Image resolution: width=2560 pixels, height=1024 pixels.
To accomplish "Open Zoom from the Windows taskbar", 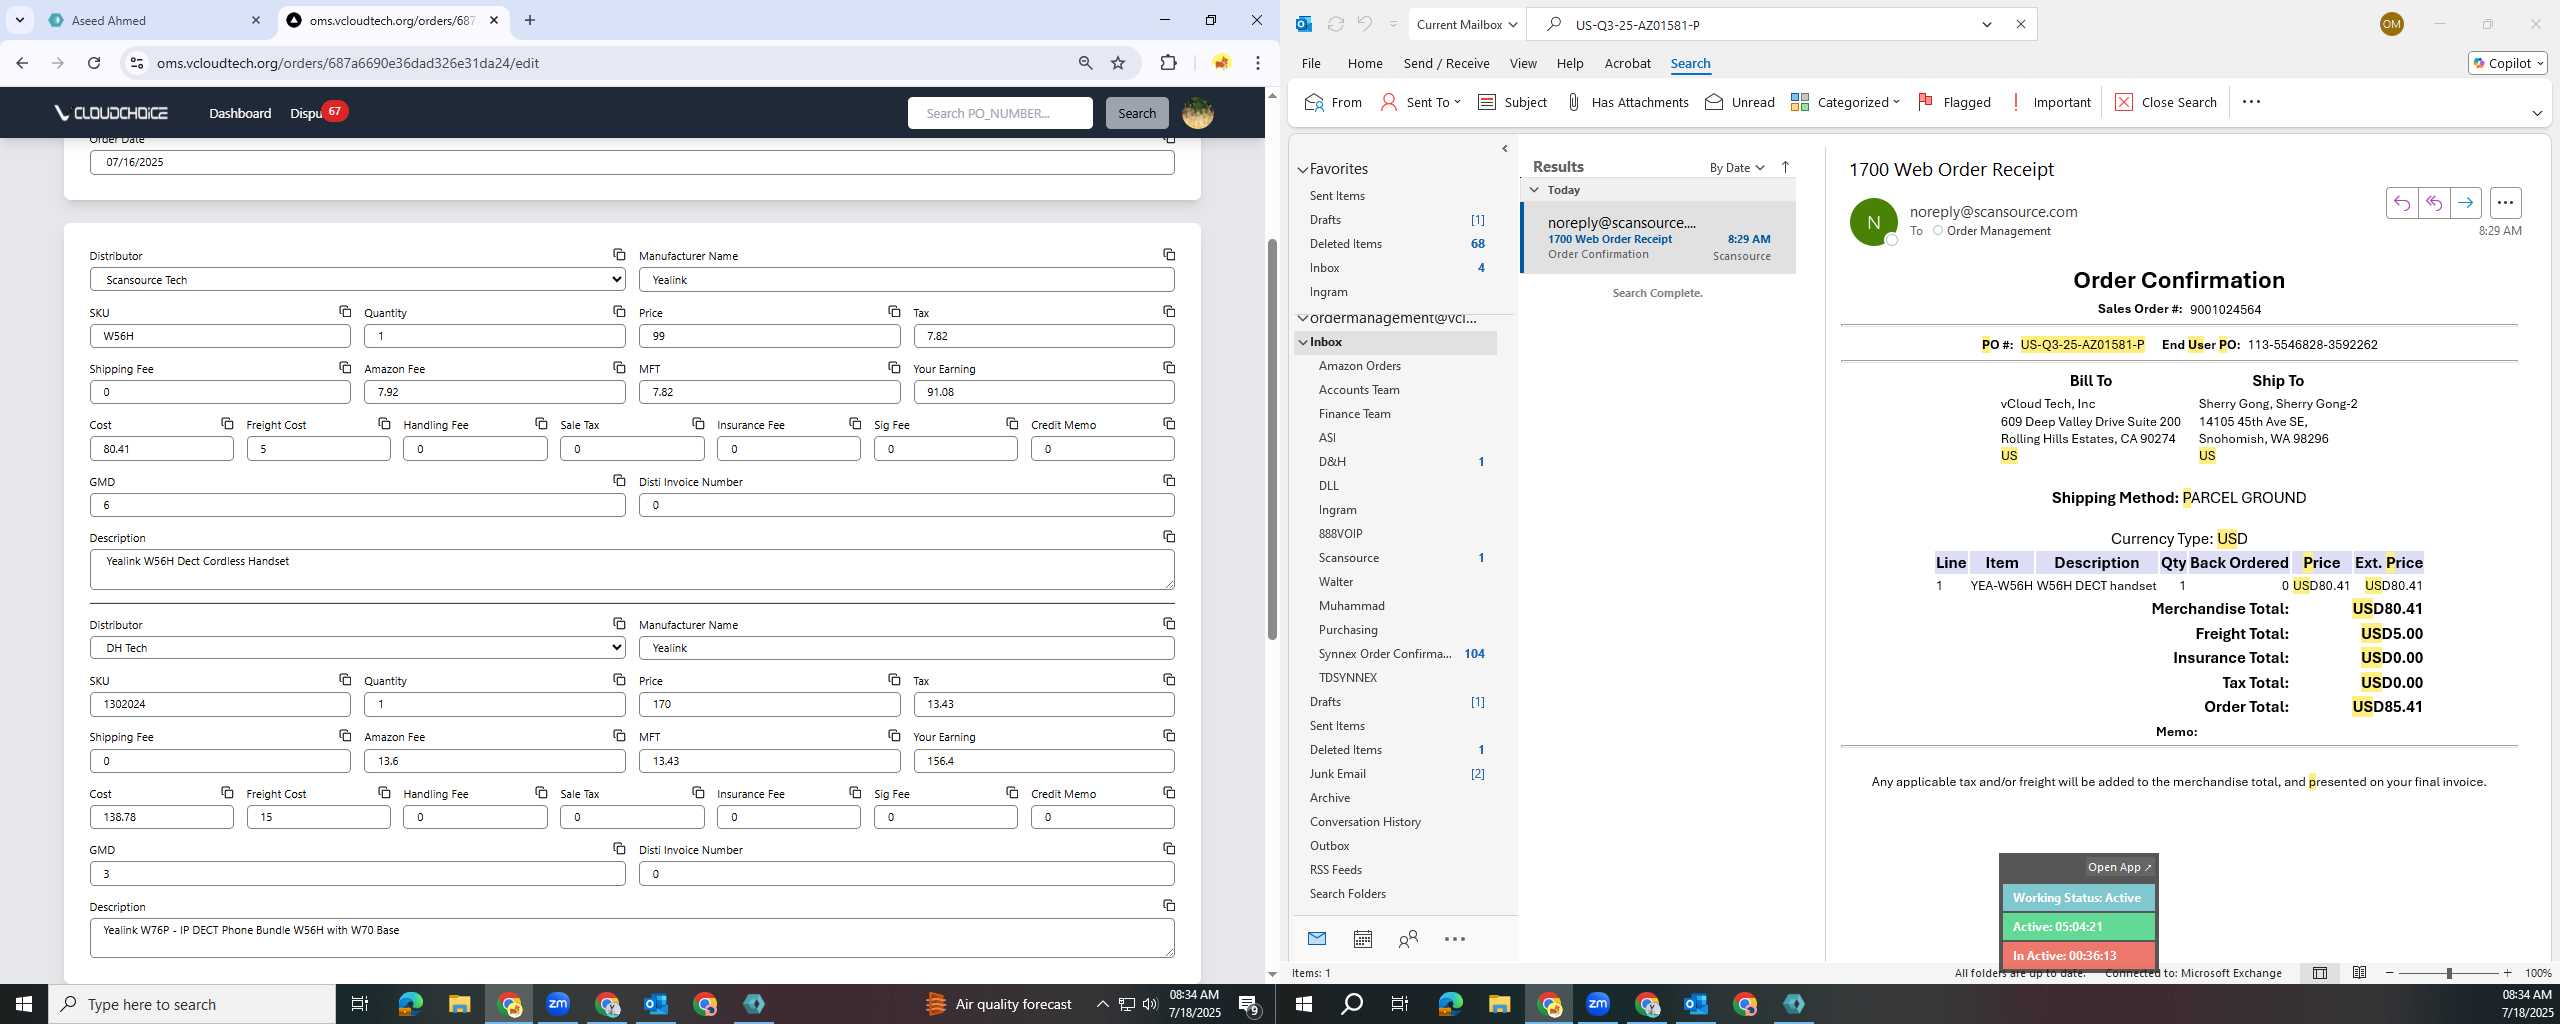I will [x=558, y=1004].
